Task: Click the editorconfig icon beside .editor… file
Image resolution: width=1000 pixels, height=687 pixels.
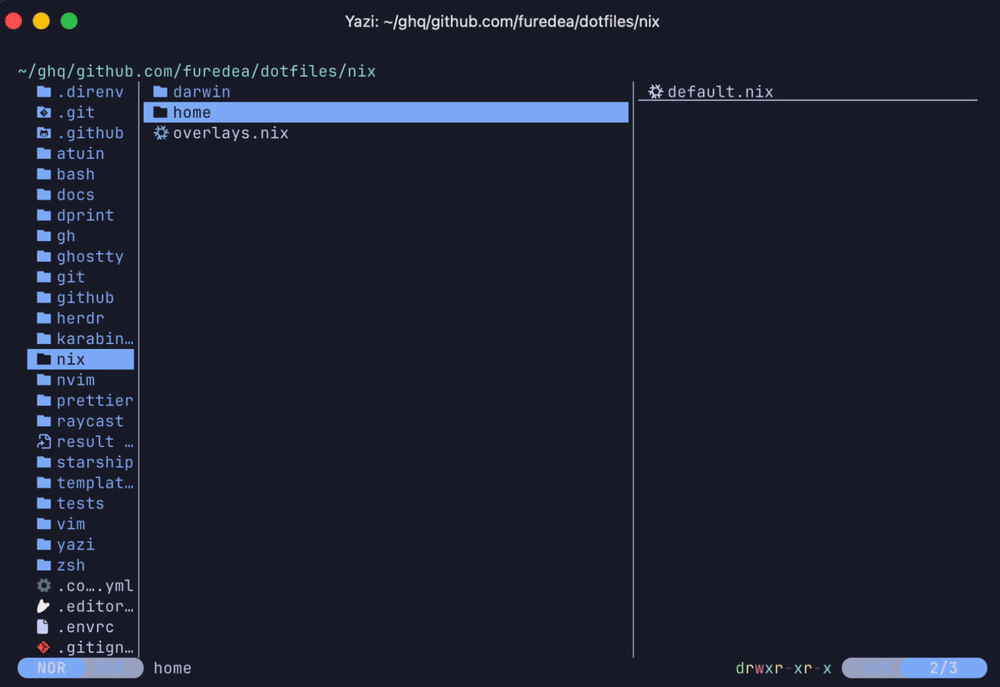Action: 43,606
